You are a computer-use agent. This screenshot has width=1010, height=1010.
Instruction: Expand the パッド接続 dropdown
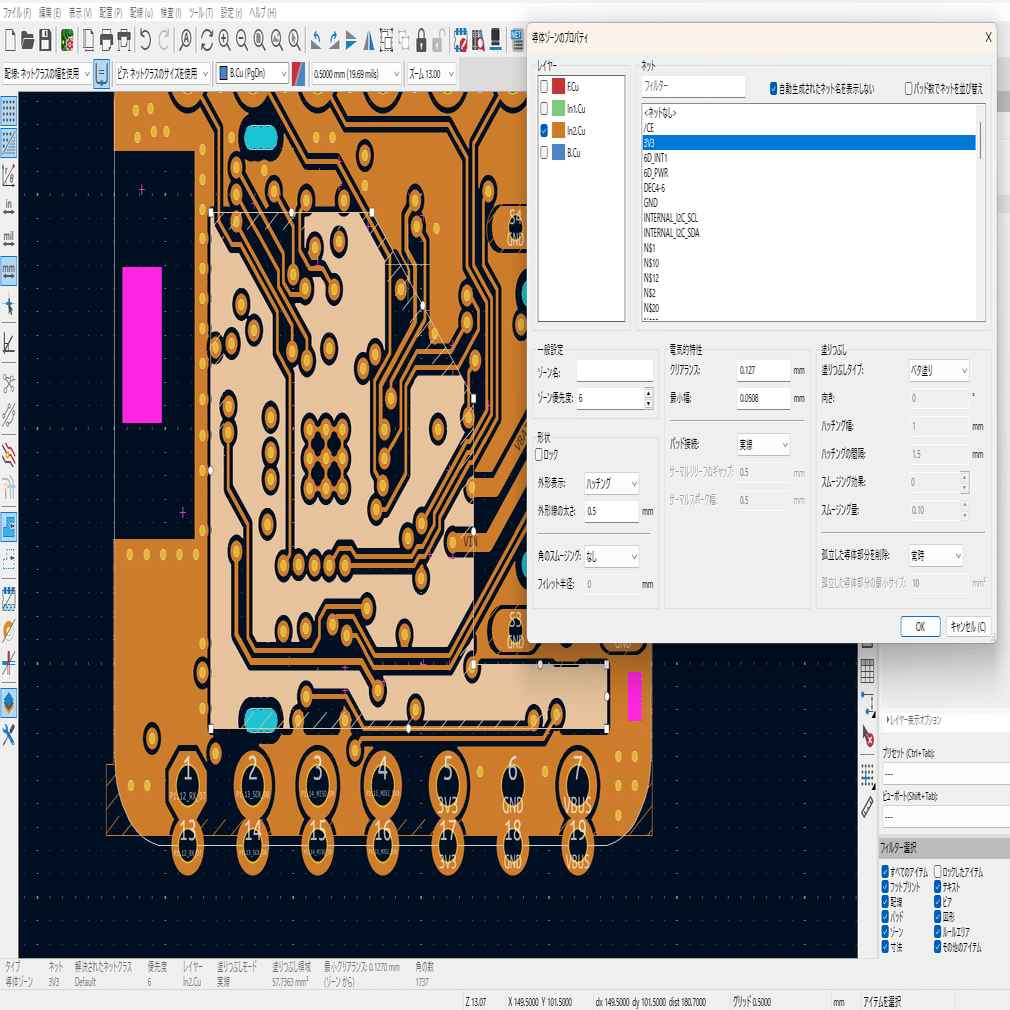(763, 444)
